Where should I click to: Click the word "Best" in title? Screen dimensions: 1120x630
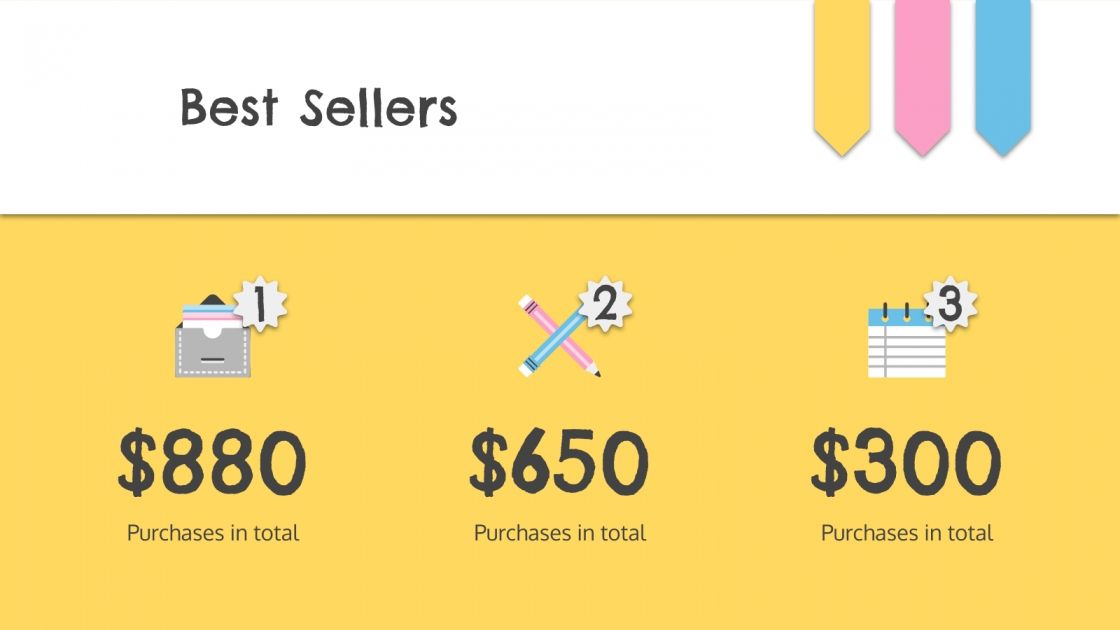pyautogui.click(x=229, y=107)
